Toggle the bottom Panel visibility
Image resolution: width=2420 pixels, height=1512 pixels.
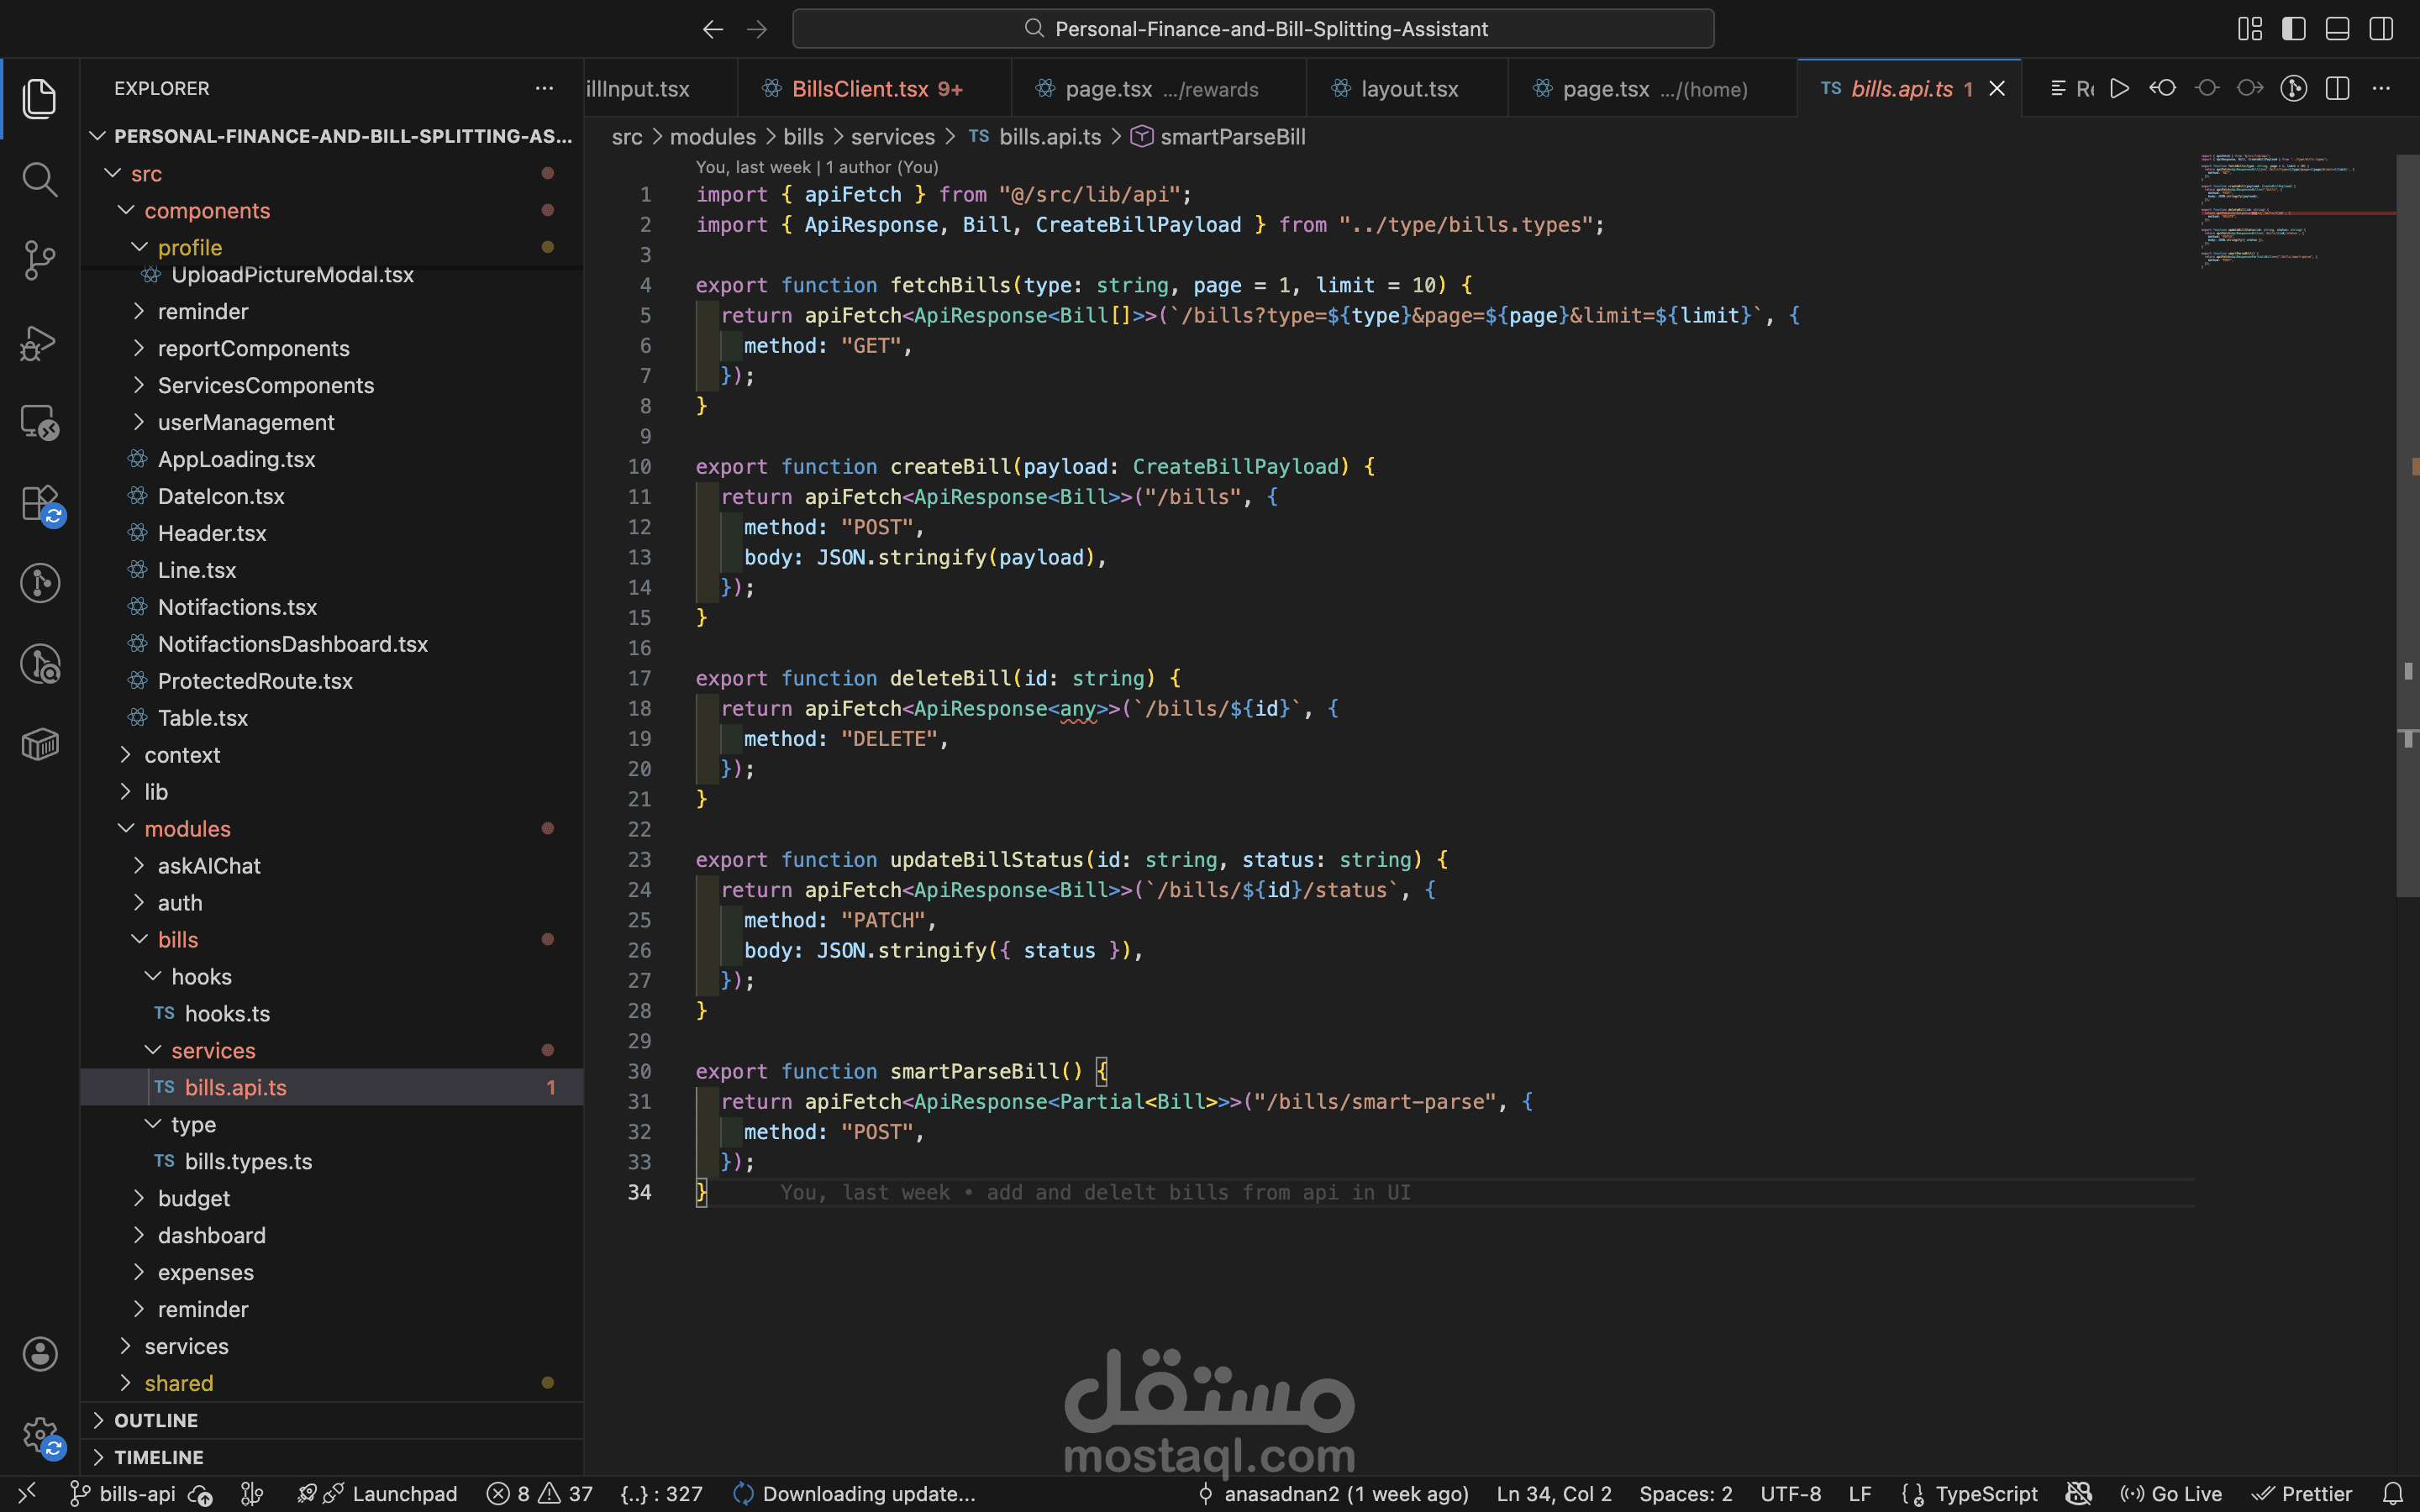point(2337,29)
